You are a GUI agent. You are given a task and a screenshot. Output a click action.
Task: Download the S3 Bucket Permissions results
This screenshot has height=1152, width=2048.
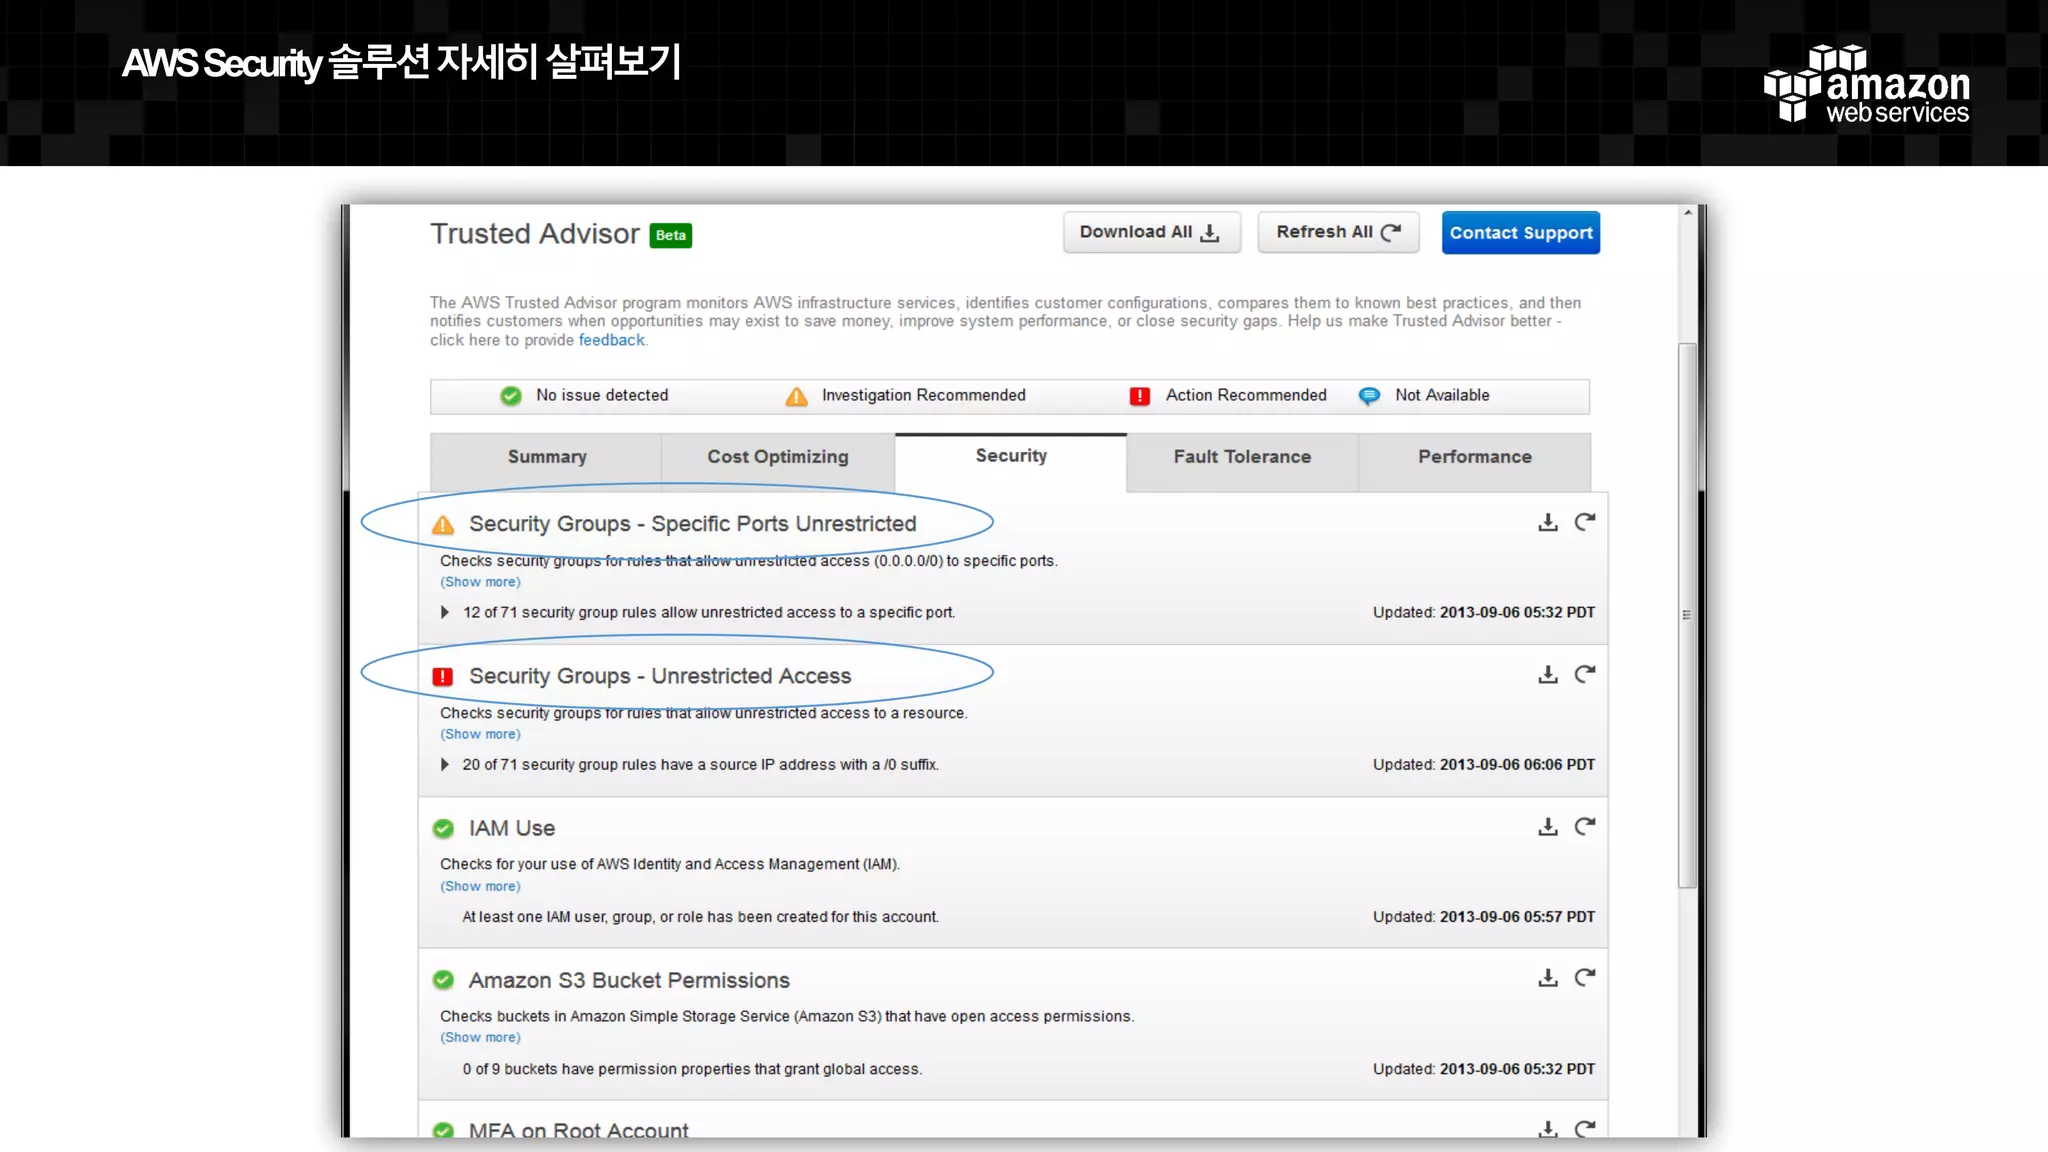[1548, 978]
